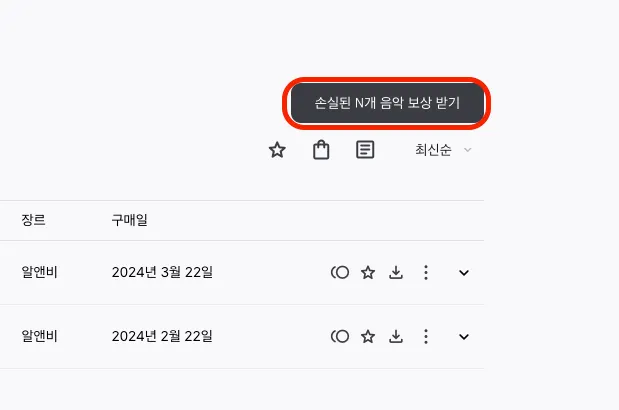Click the chevron next to 최신순

467,150
